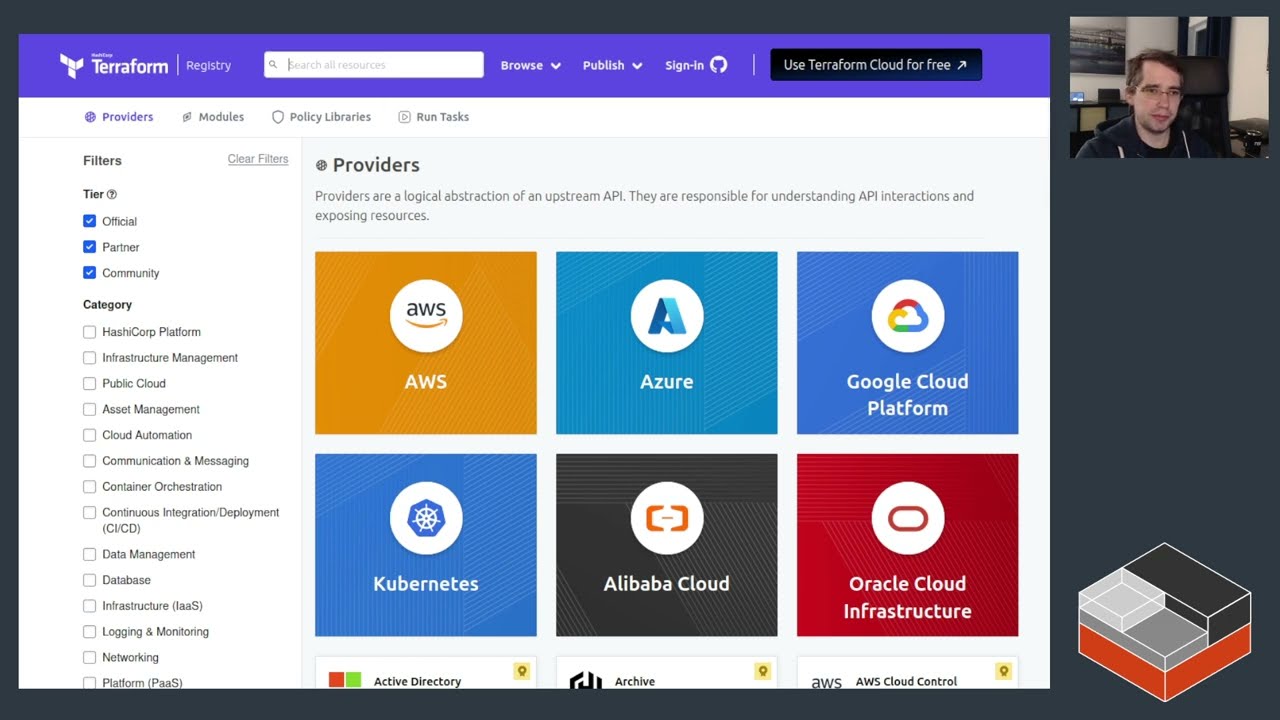Click the Archive HashiCorp logo
The width and height of the screenshot is (1280, 720).
pyautogui.click(x=586, y=680)
